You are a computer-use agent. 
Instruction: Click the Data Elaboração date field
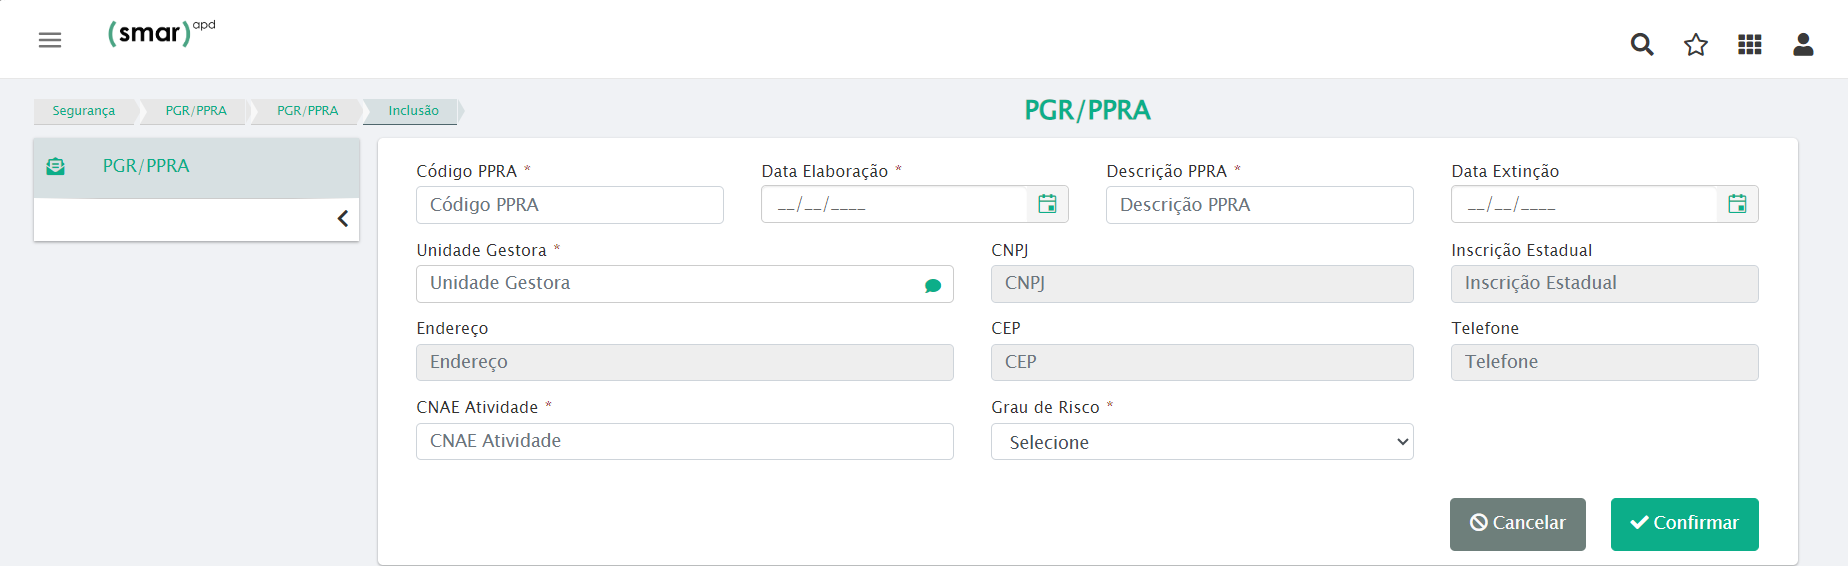[893, 205]
